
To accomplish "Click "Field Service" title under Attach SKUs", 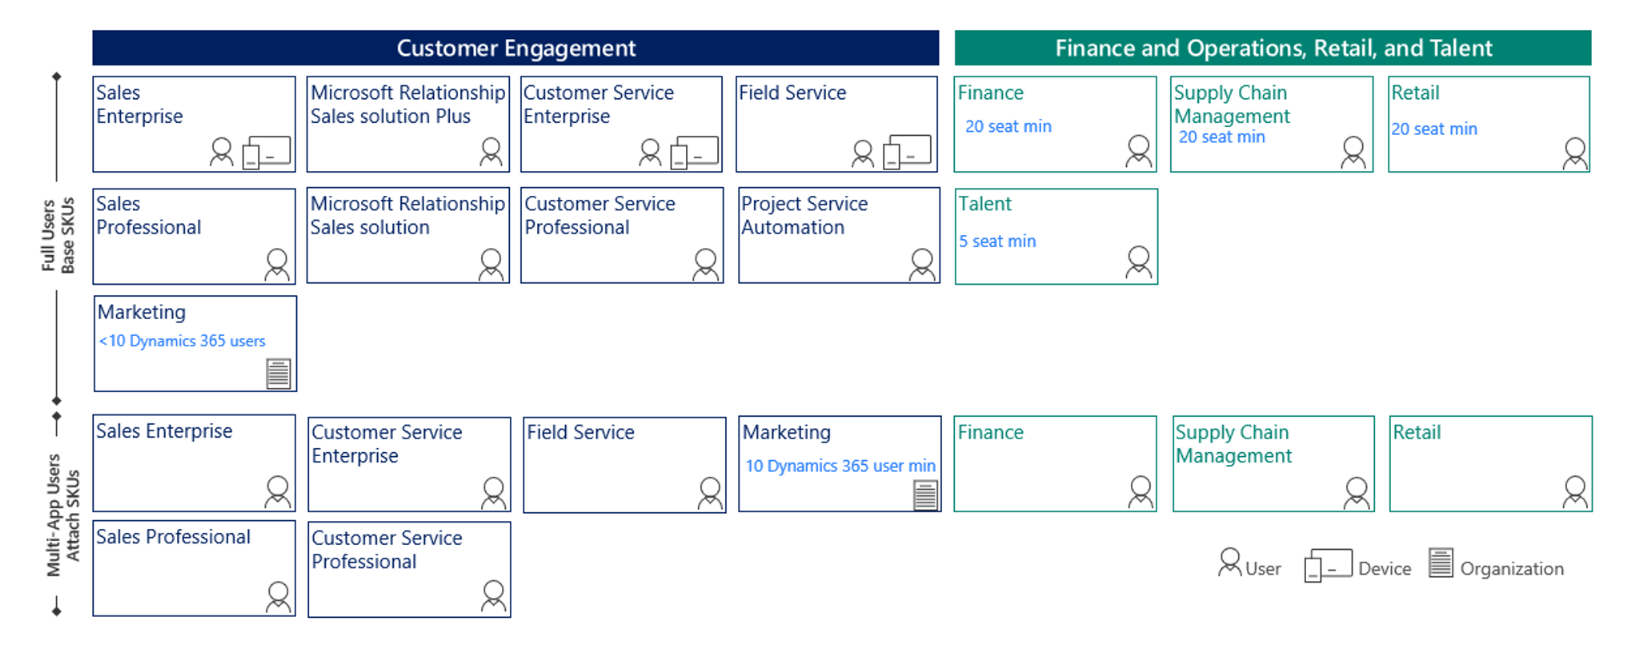I will [x=581, y=432].
